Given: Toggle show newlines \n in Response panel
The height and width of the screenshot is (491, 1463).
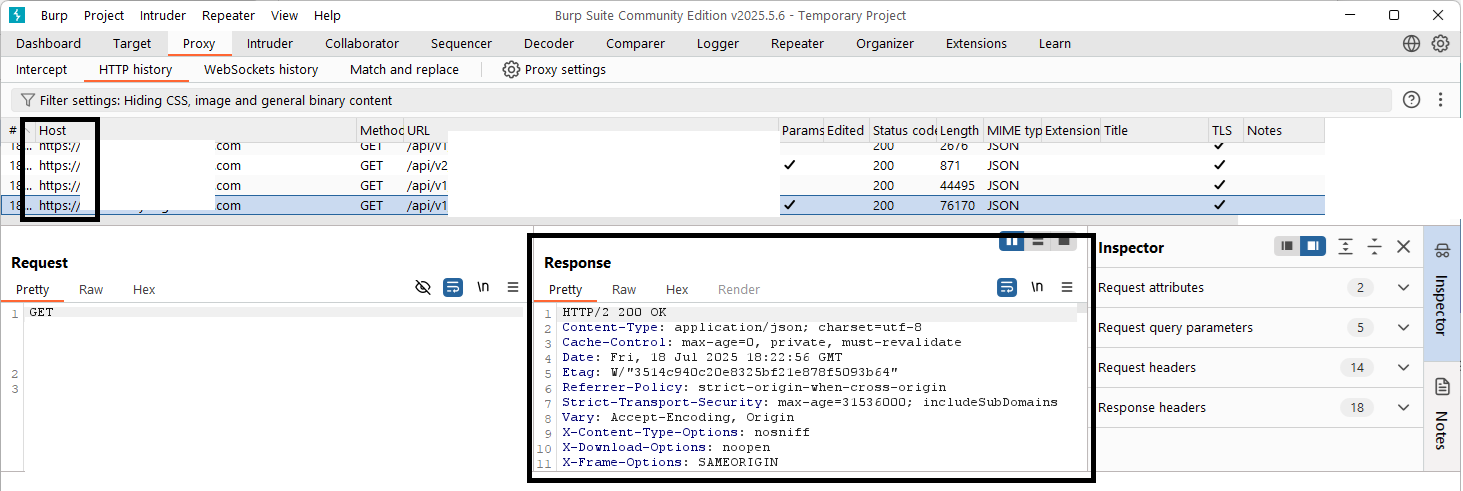Looking at the screenshot, I should pos(1037,287).
